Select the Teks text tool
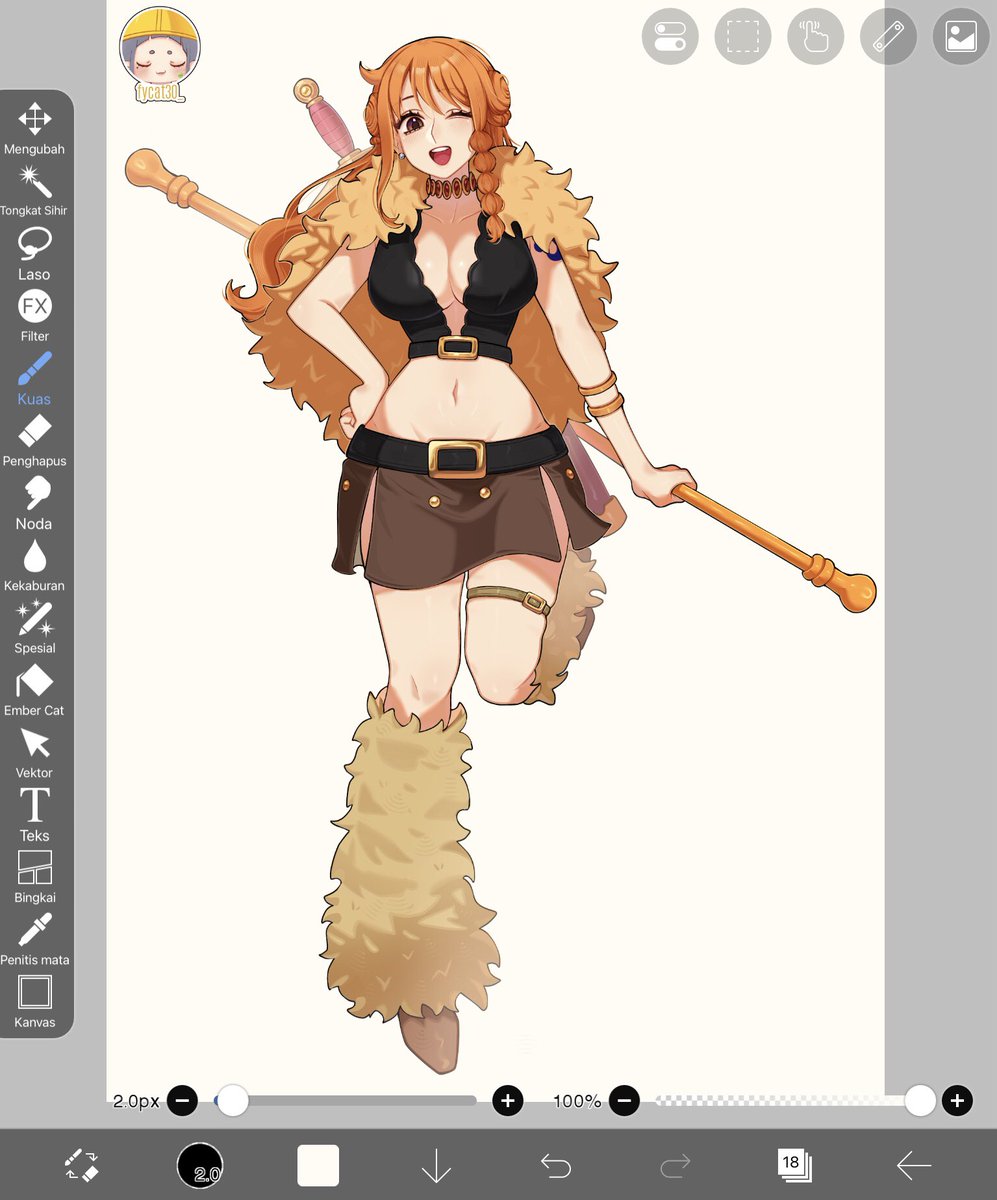Image resolution: width=997 pixels, height=1200 pixels. (x=34, y=815)
